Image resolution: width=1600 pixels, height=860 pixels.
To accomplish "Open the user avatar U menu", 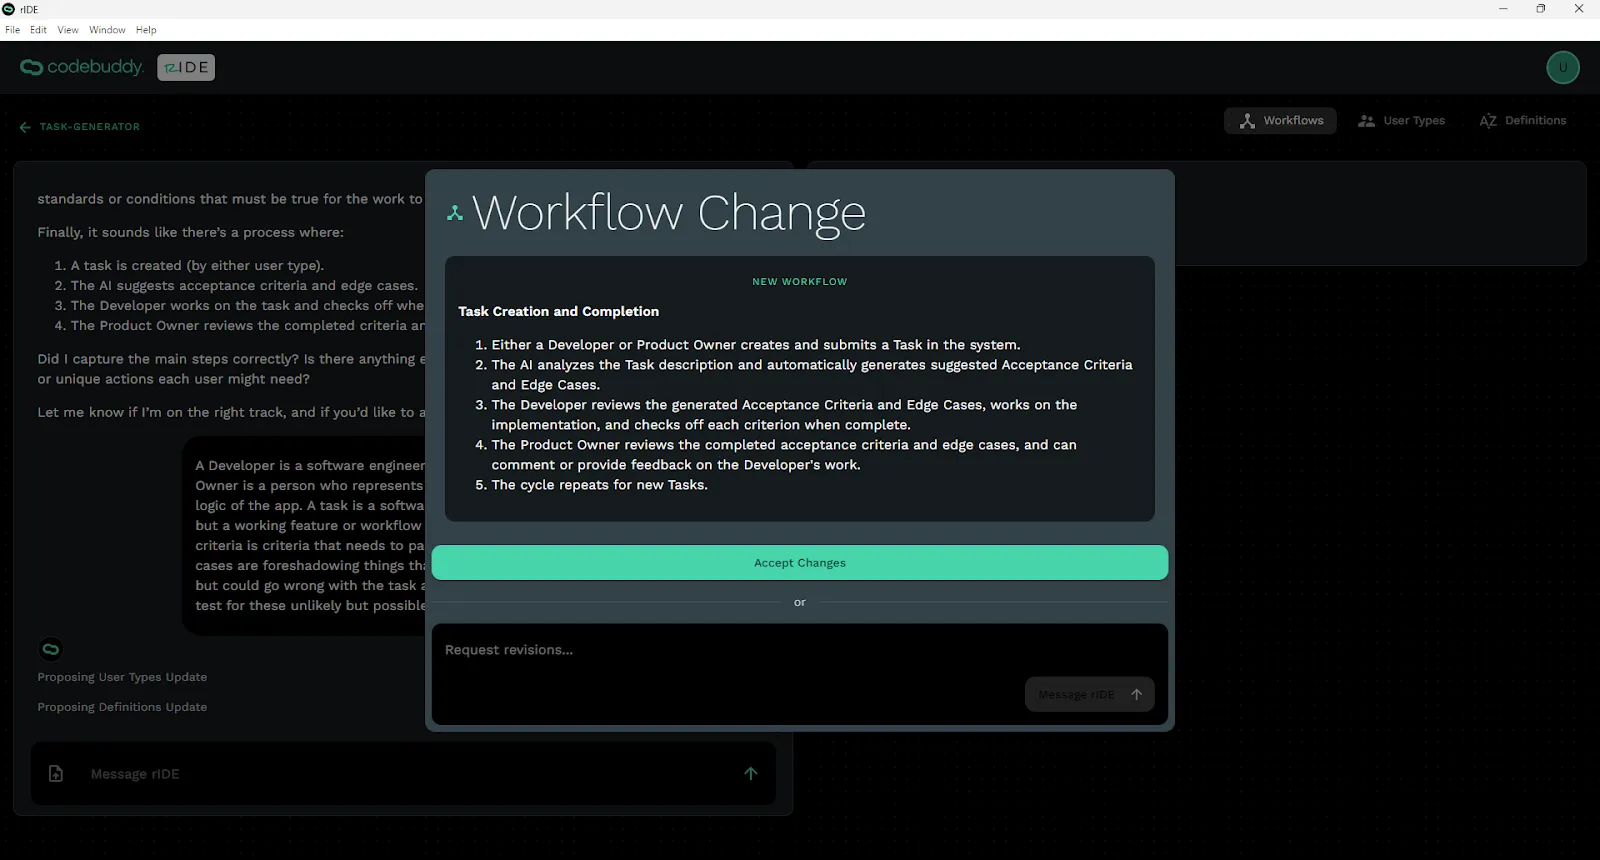I will coord(1563,68).
